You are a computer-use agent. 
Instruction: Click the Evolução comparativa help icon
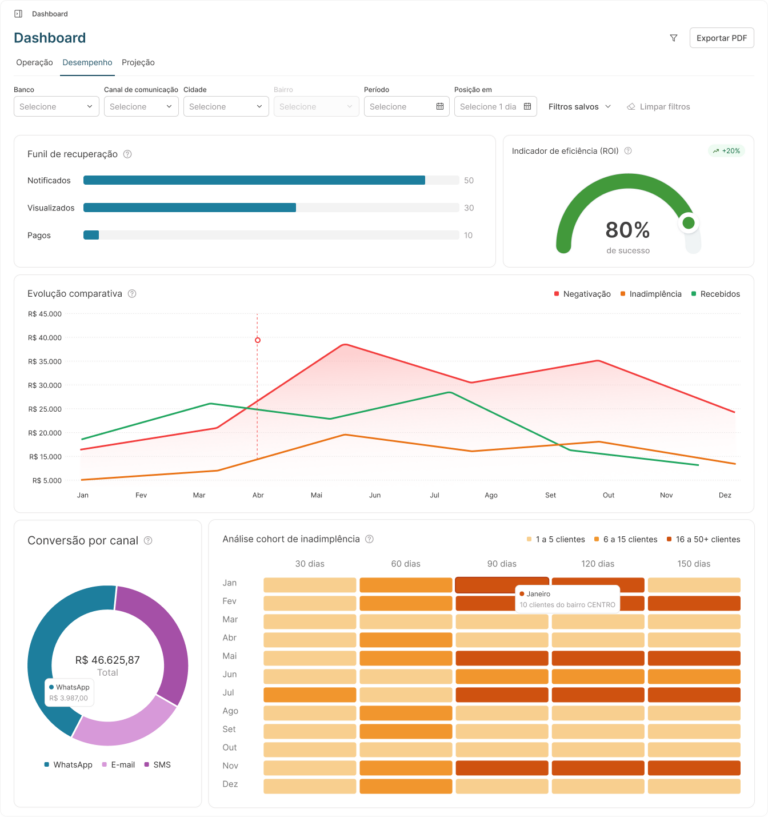coord(132,294)
